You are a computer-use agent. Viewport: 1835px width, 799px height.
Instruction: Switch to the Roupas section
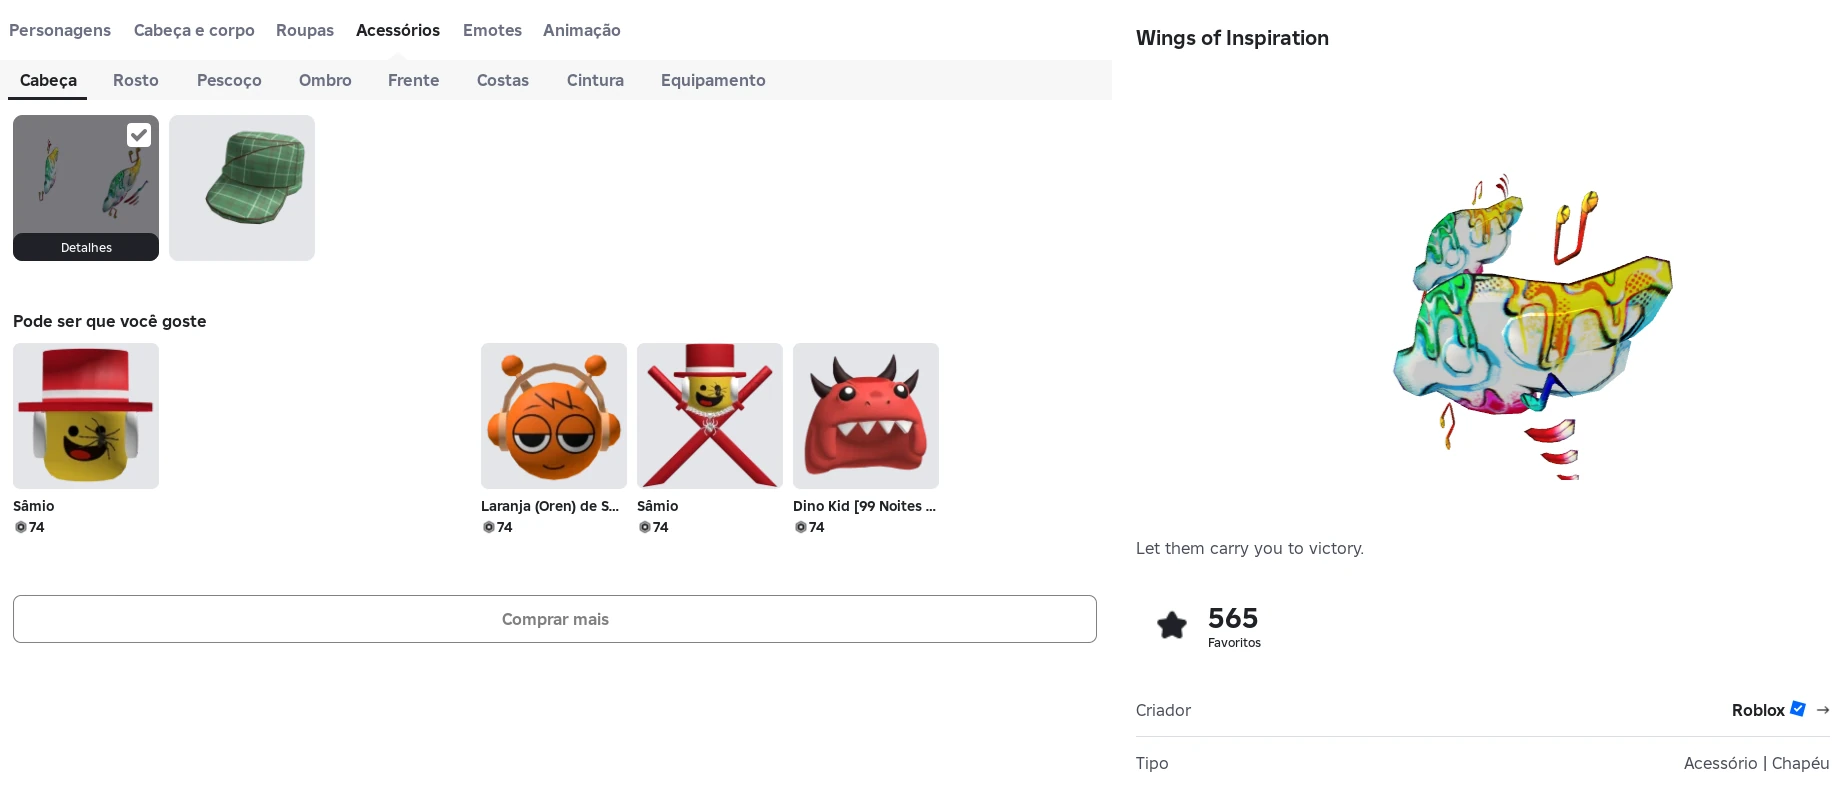point(305,30)
